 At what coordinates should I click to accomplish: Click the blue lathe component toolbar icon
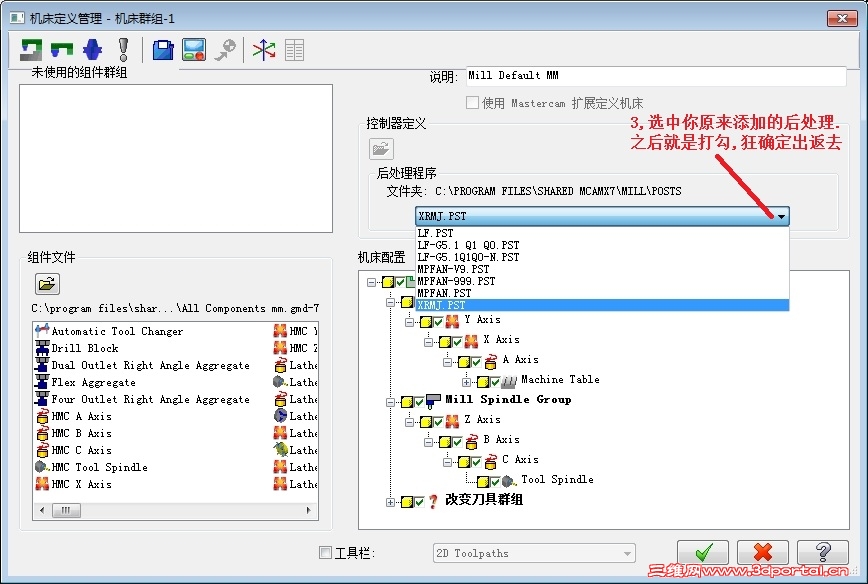pyautogui.click(x=92, y=50)
